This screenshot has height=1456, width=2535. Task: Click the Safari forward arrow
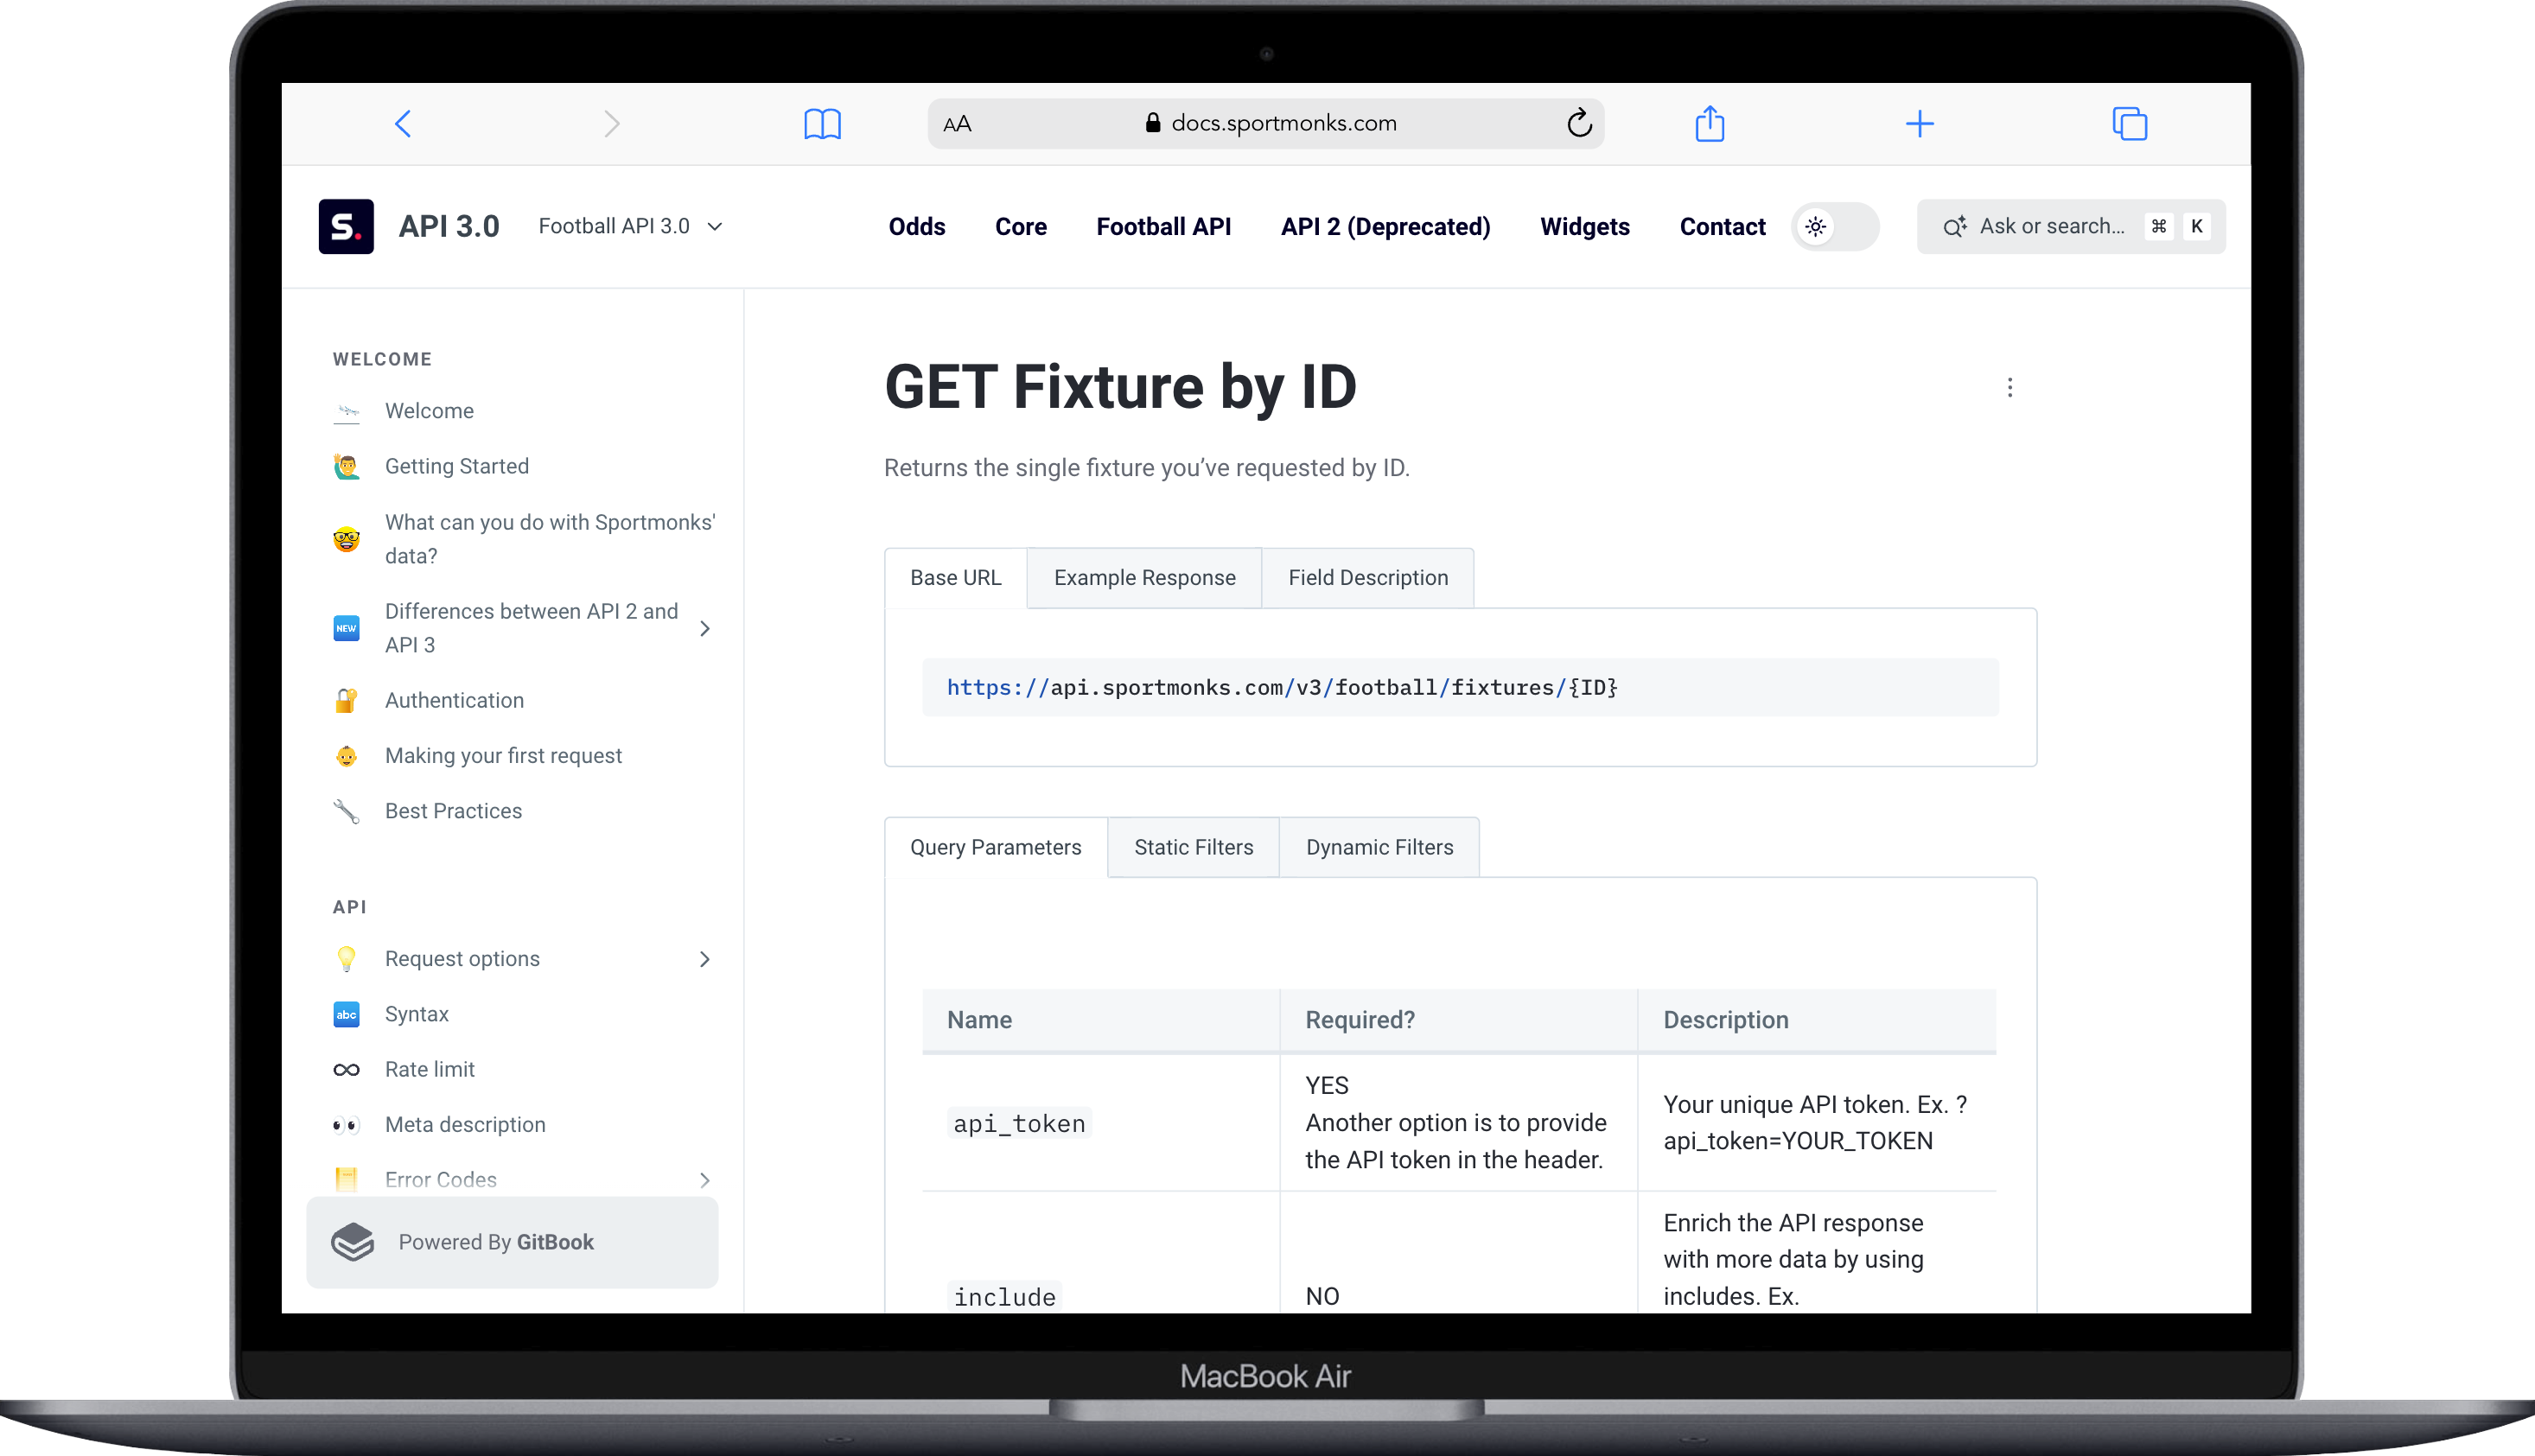612,124
